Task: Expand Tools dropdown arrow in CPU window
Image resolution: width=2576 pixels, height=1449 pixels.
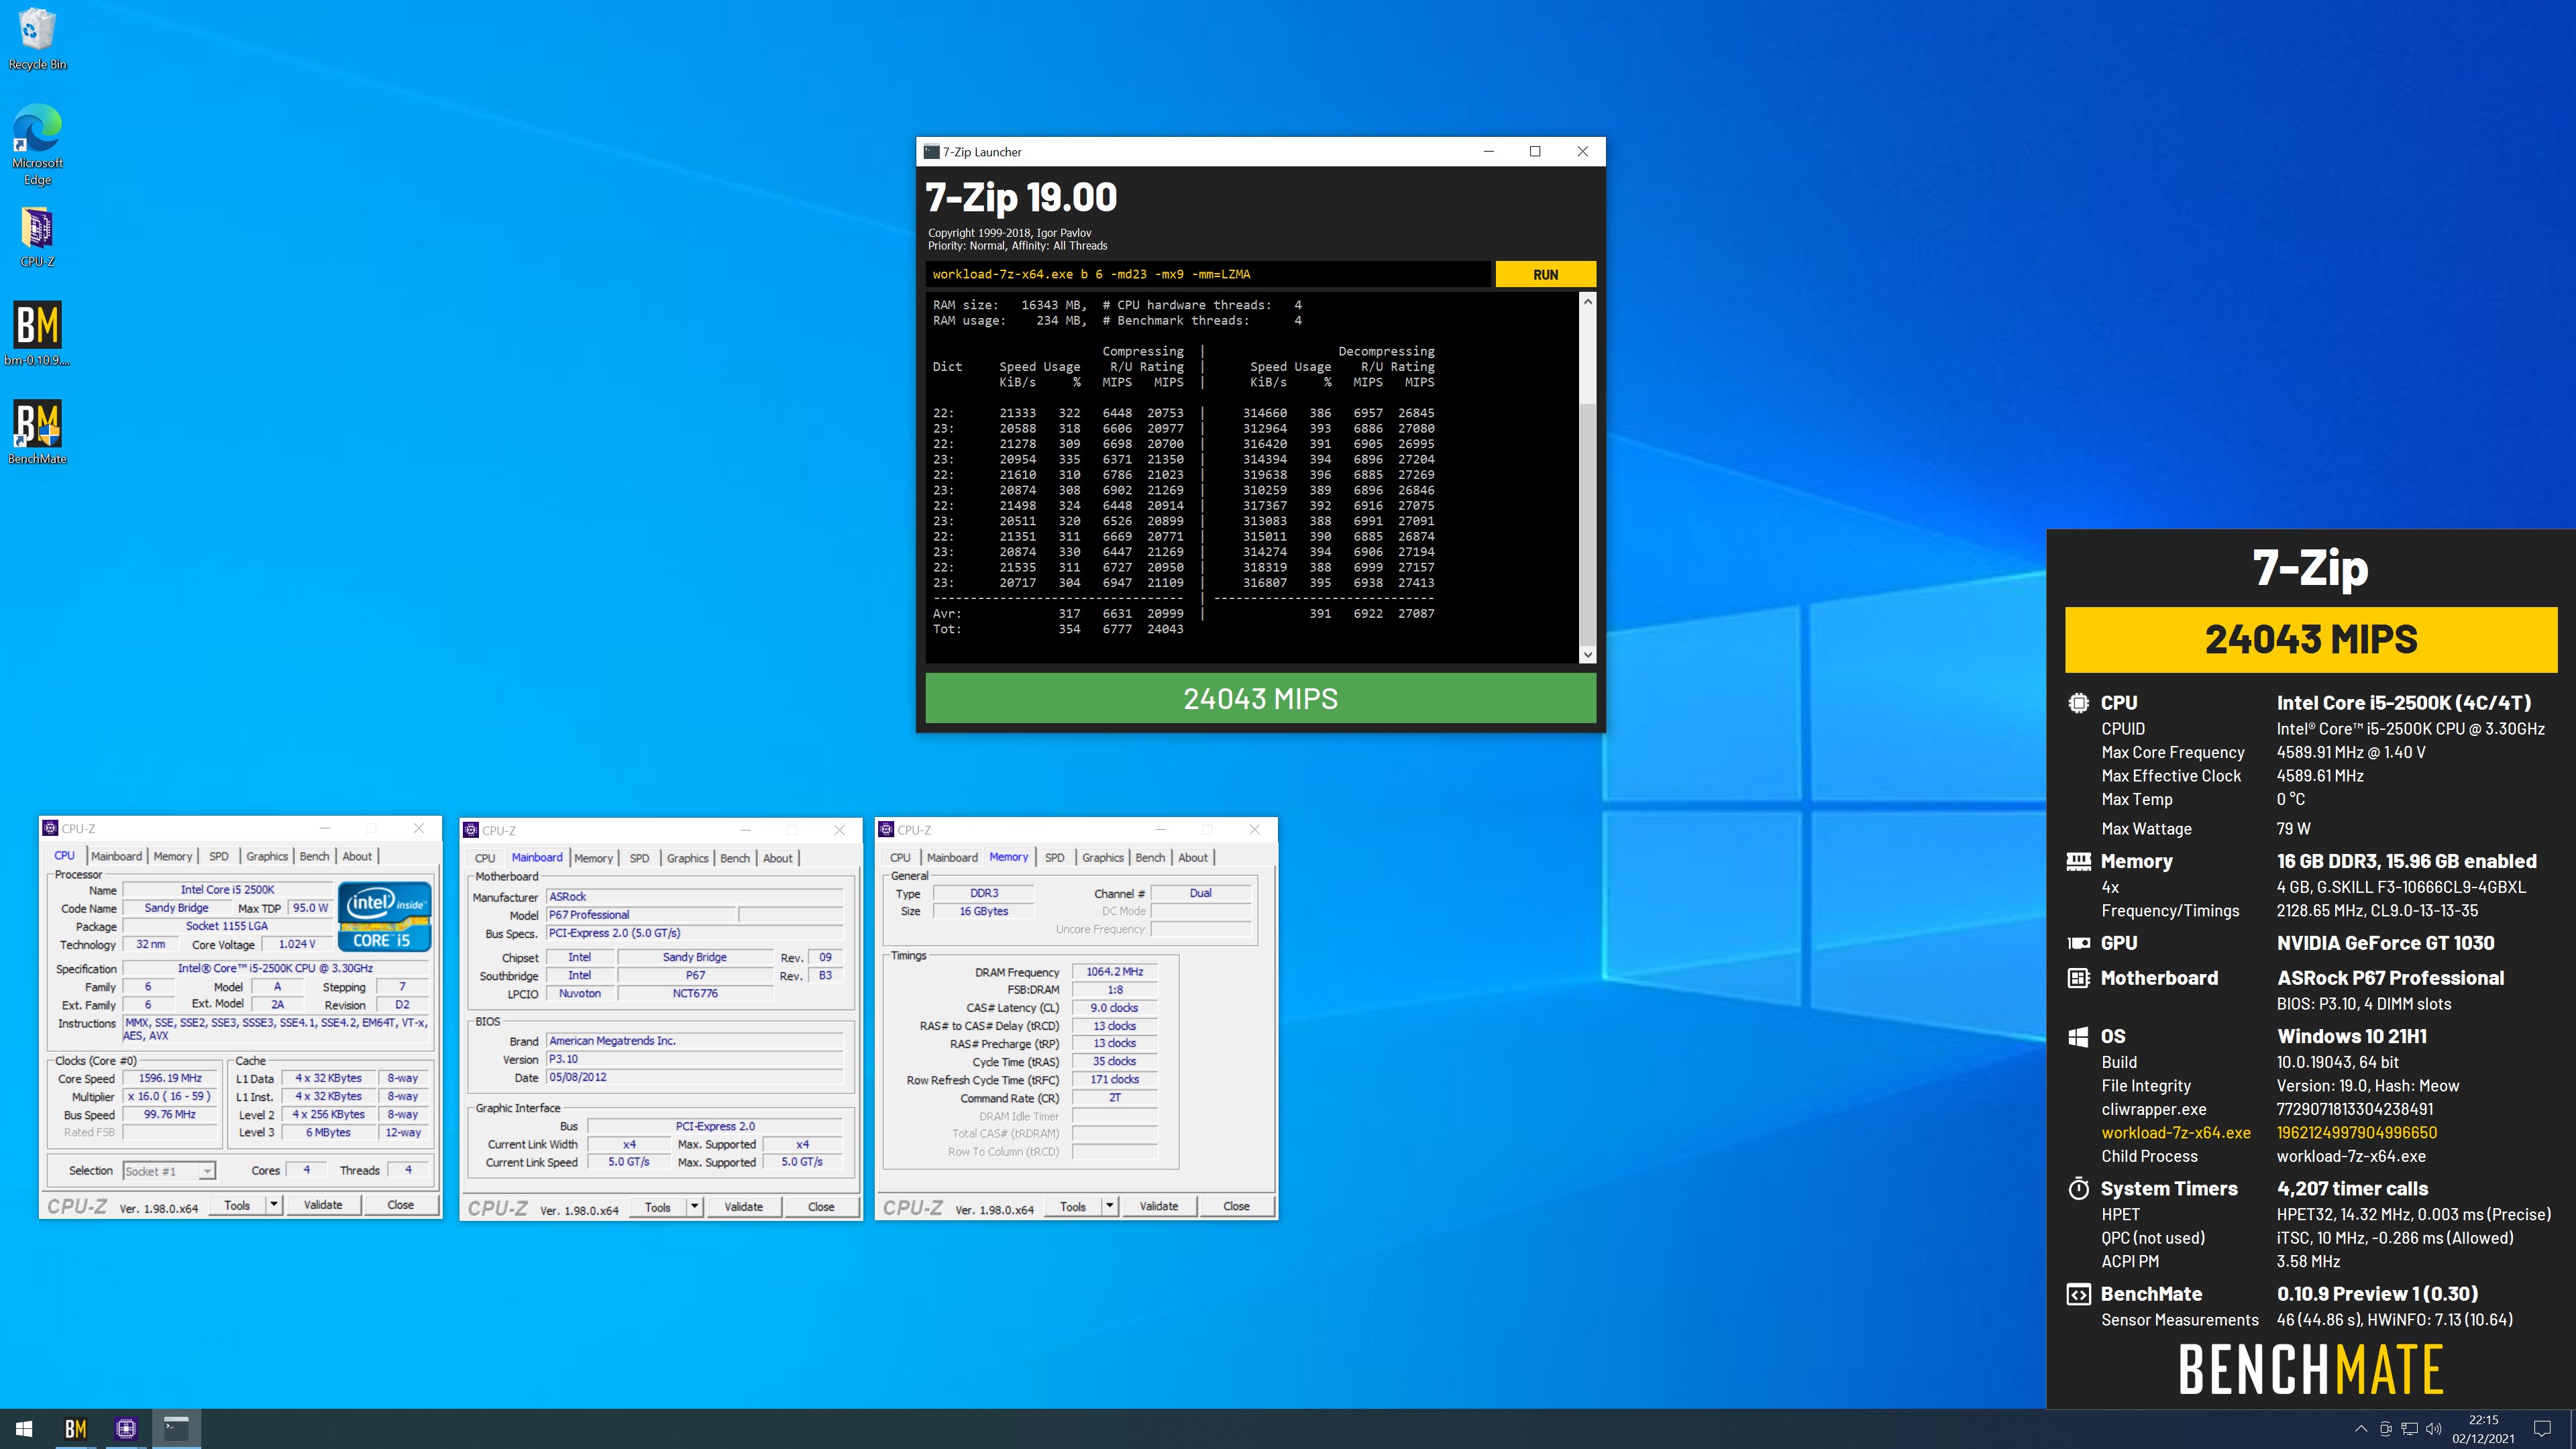Action: tap(273, 1205)
